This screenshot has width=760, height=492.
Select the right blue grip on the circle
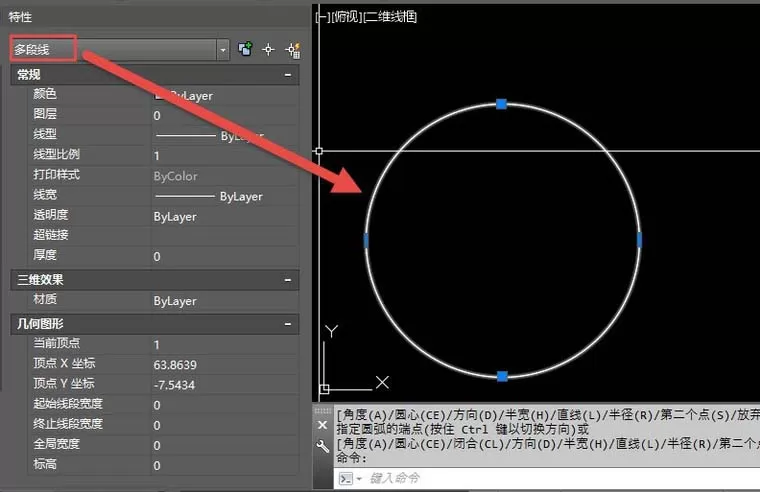pos(639,240)
